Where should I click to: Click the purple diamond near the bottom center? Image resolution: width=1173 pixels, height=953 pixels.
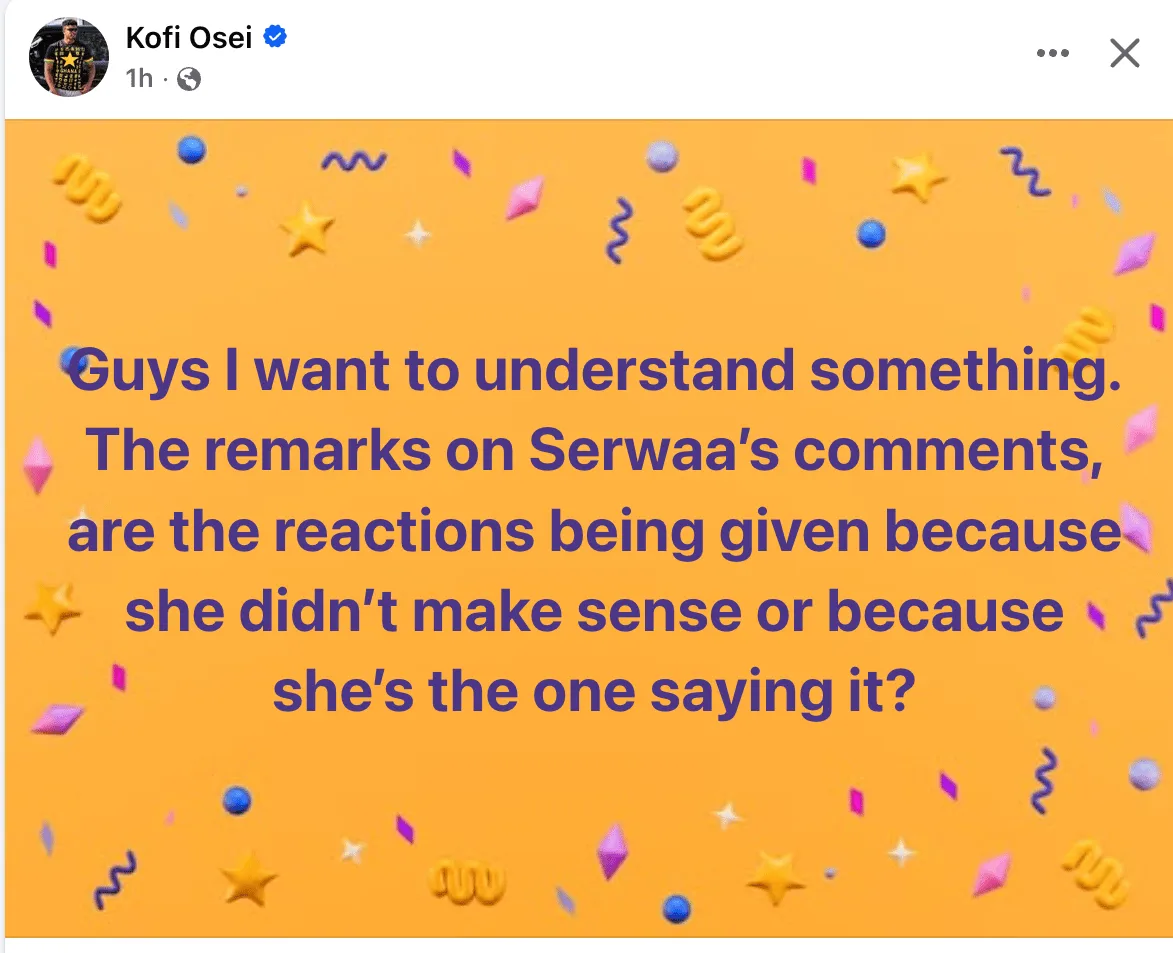[x=613, y=851]
